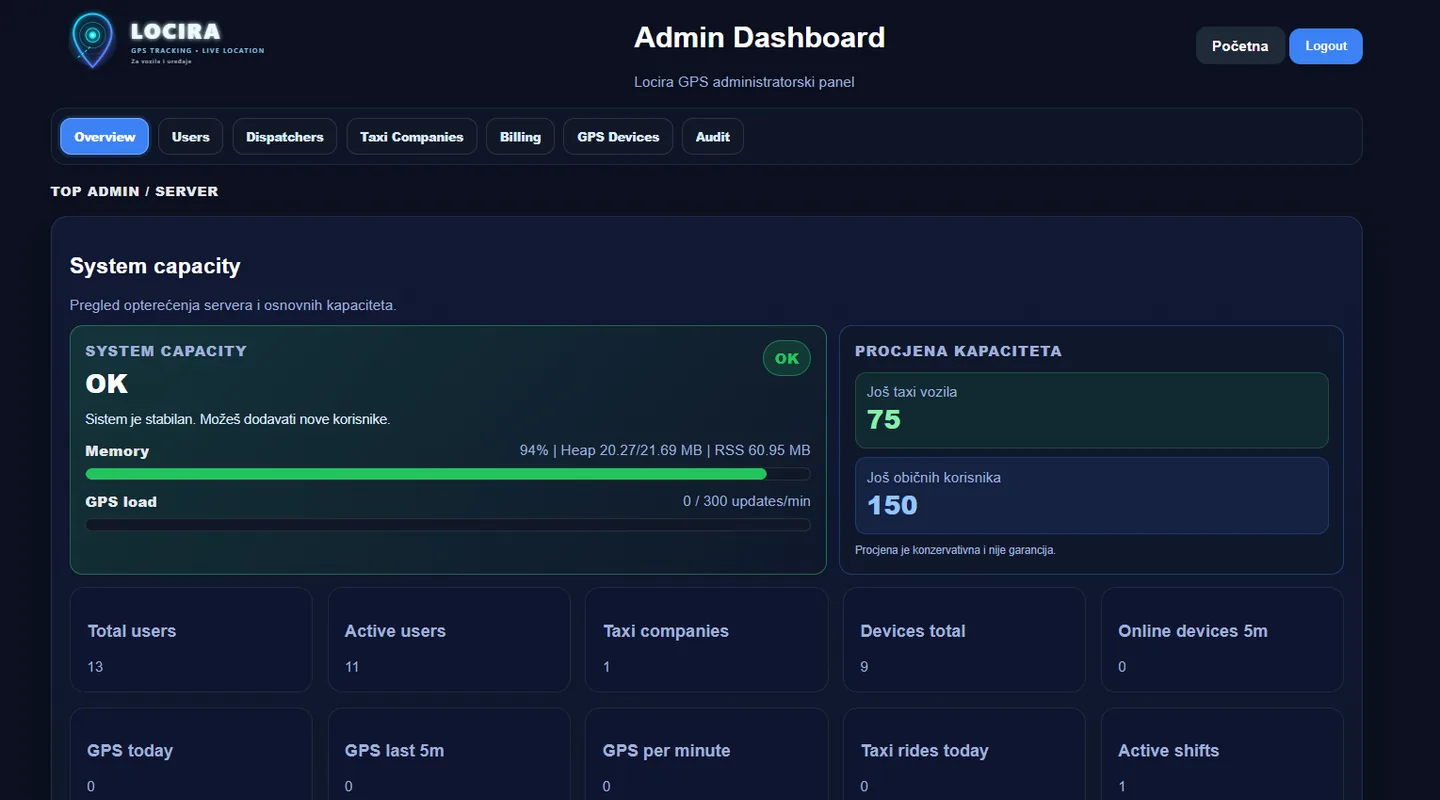Click the TOP ADMIN / SERVER label

[134, 191]
